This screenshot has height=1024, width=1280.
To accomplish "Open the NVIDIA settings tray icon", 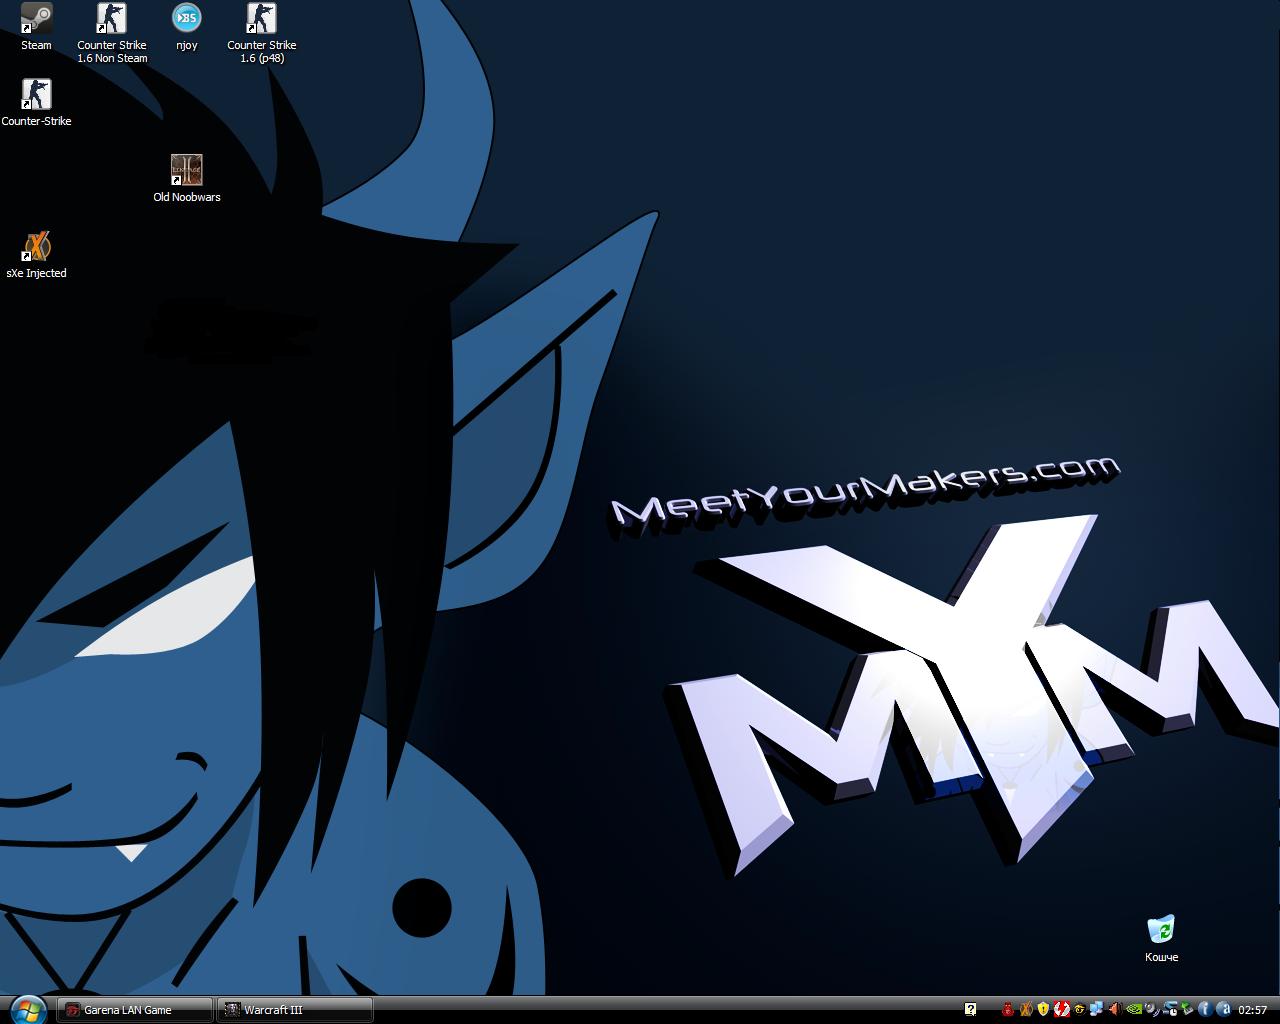I will point(1134,1009).
